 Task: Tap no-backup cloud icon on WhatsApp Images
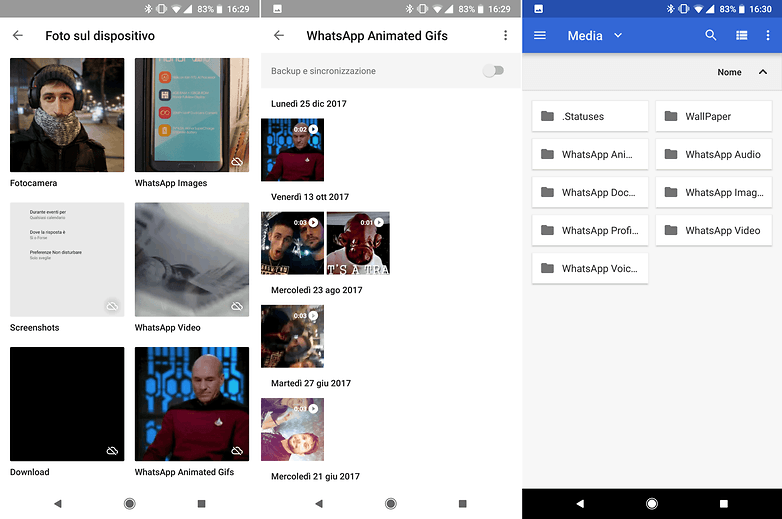(237, 162)
